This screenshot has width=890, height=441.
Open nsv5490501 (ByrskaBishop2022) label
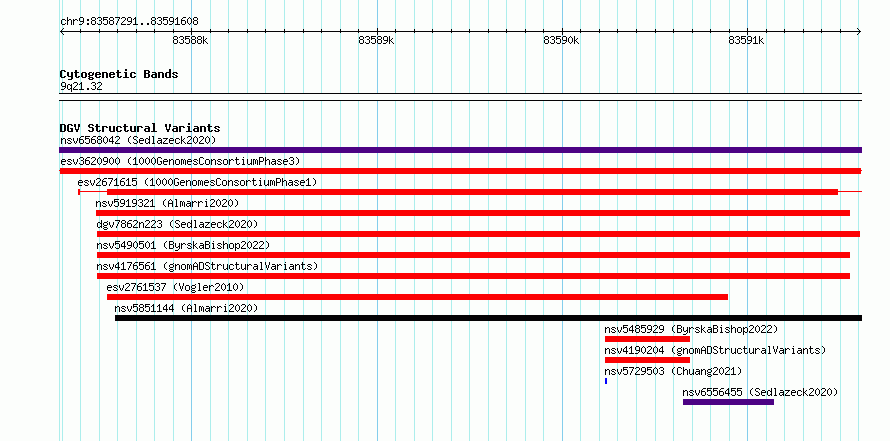tap(183, 245)
